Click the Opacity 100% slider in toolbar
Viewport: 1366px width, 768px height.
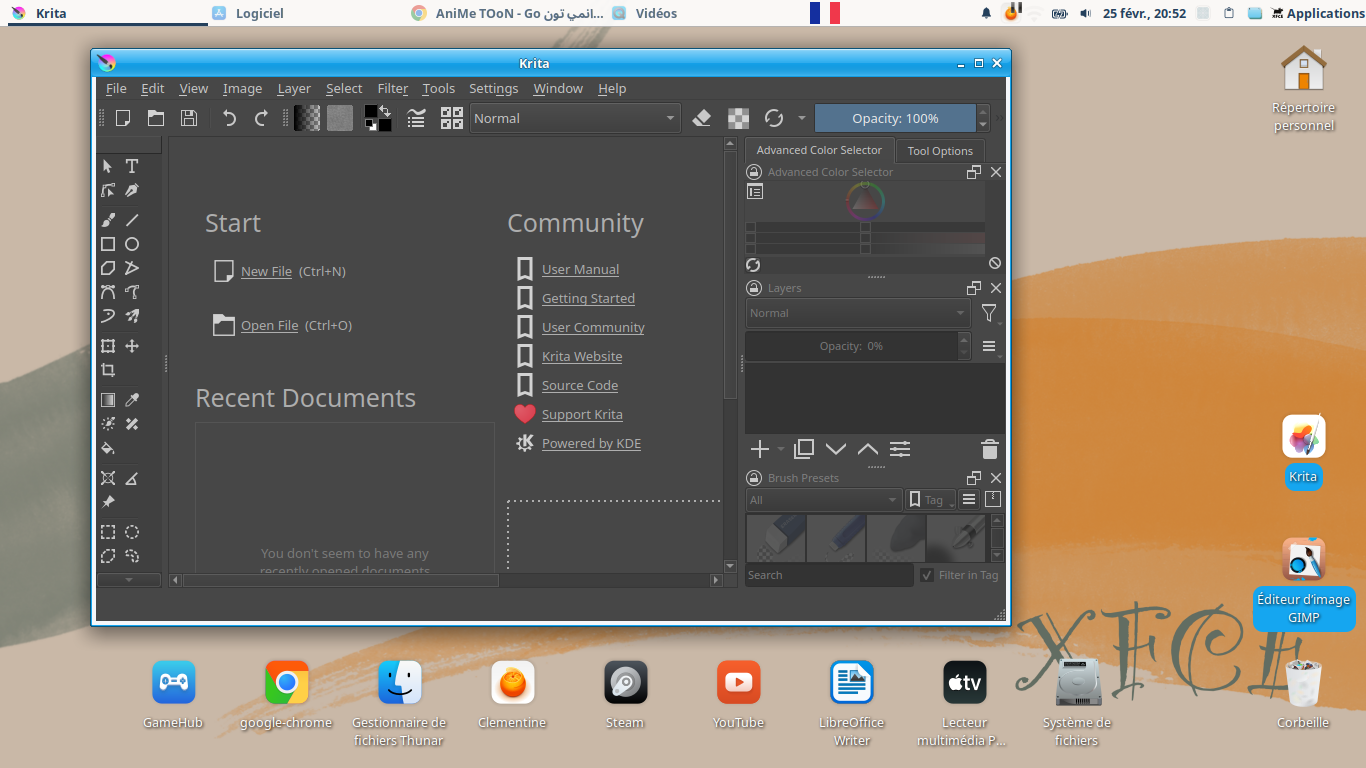[x=895, y=118]
